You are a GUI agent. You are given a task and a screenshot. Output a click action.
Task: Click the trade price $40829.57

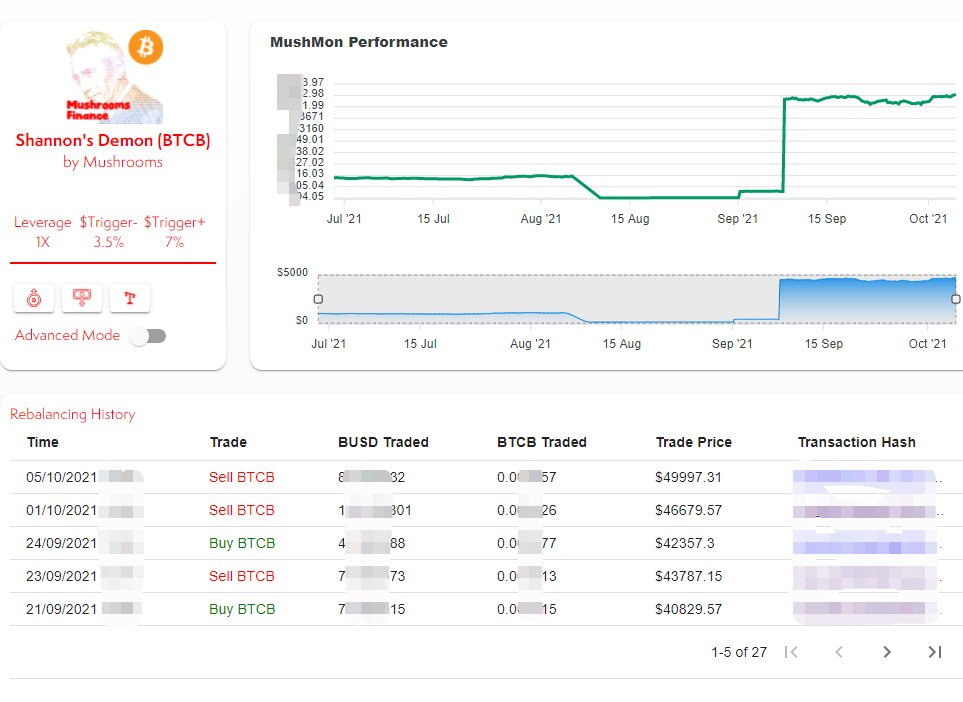(x=688, y=609)
